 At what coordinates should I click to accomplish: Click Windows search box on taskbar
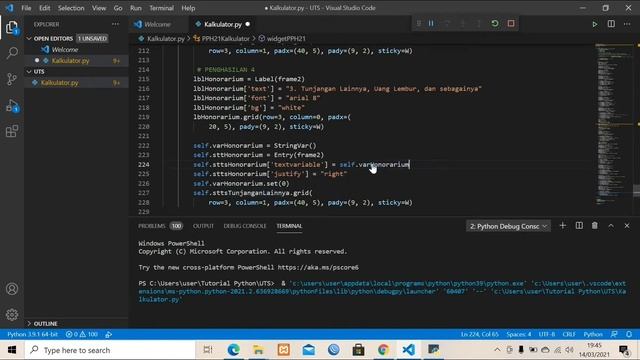(110, 350)
